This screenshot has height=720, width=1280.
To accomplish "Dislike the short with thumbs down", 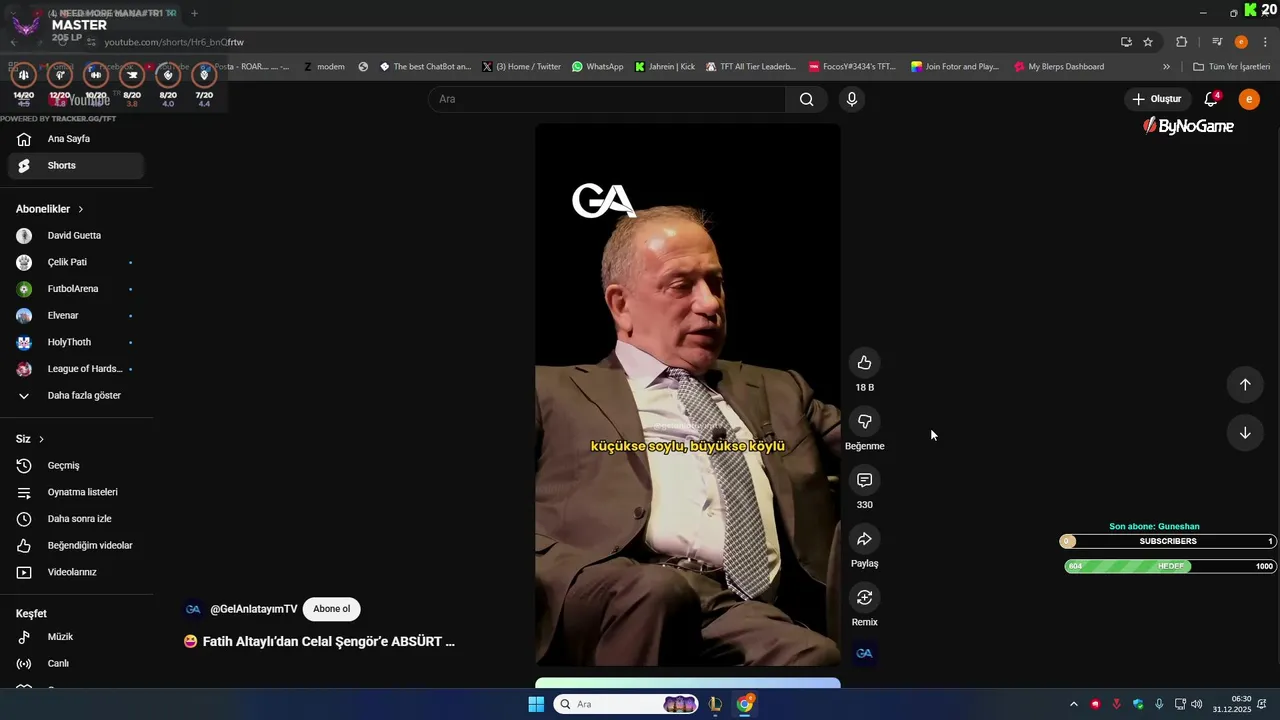I will click(865, 422).
